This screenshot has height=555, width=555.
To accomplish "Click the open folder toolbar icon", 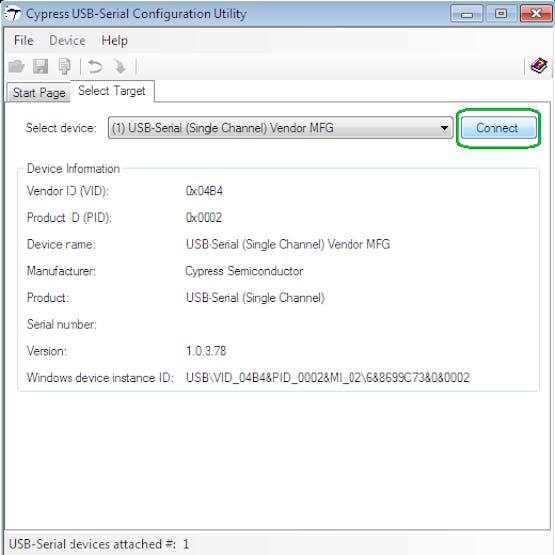I will tap(16, 66).
